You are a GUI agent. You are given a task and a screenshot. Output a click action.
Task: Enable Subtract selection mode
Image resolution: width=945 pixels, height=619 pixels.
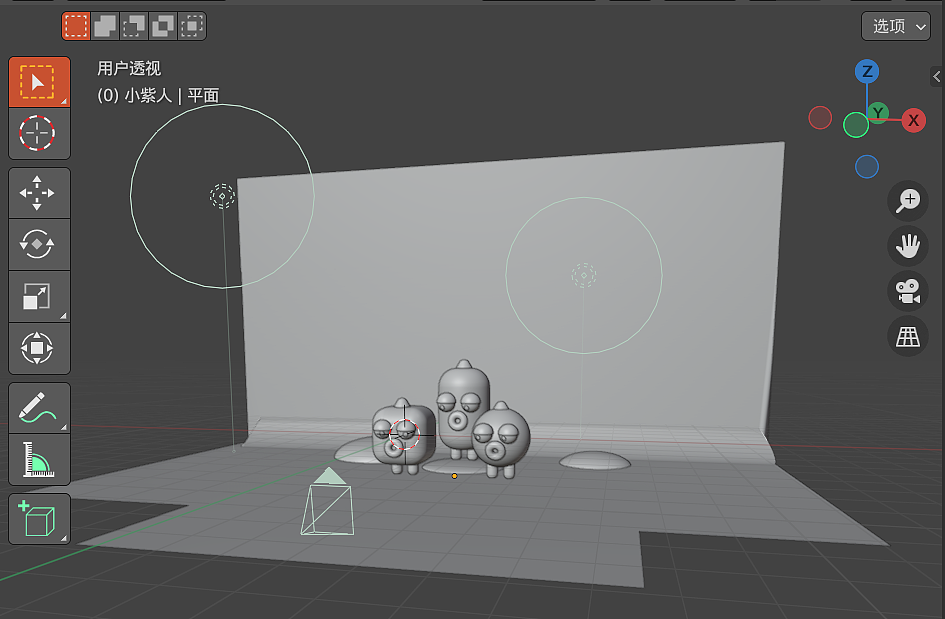(x=133, y=26)
